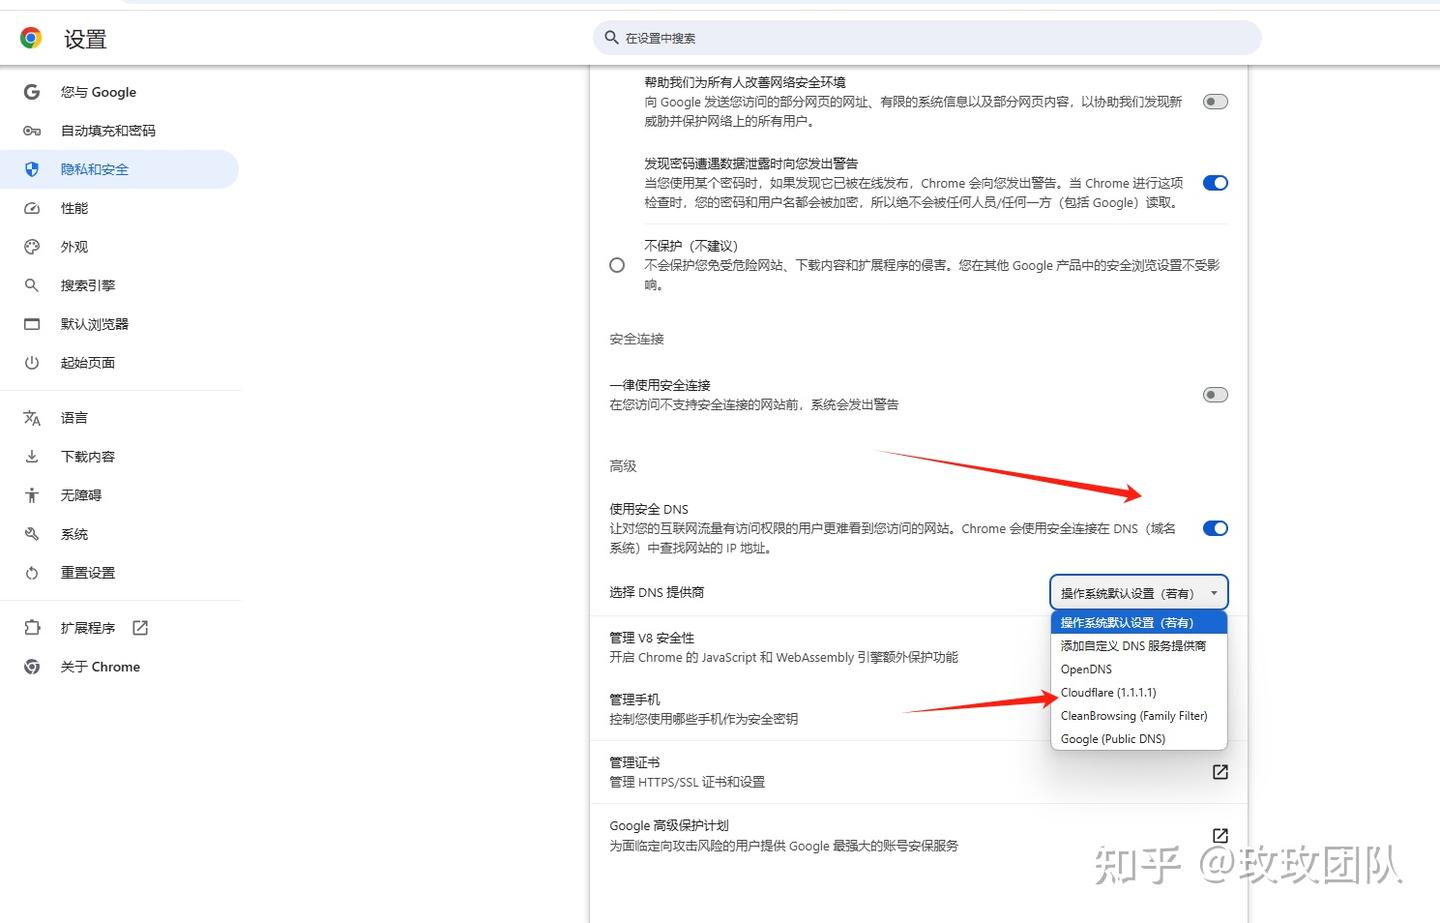Open 管理证书 via its external link icon

point(1219,771)
